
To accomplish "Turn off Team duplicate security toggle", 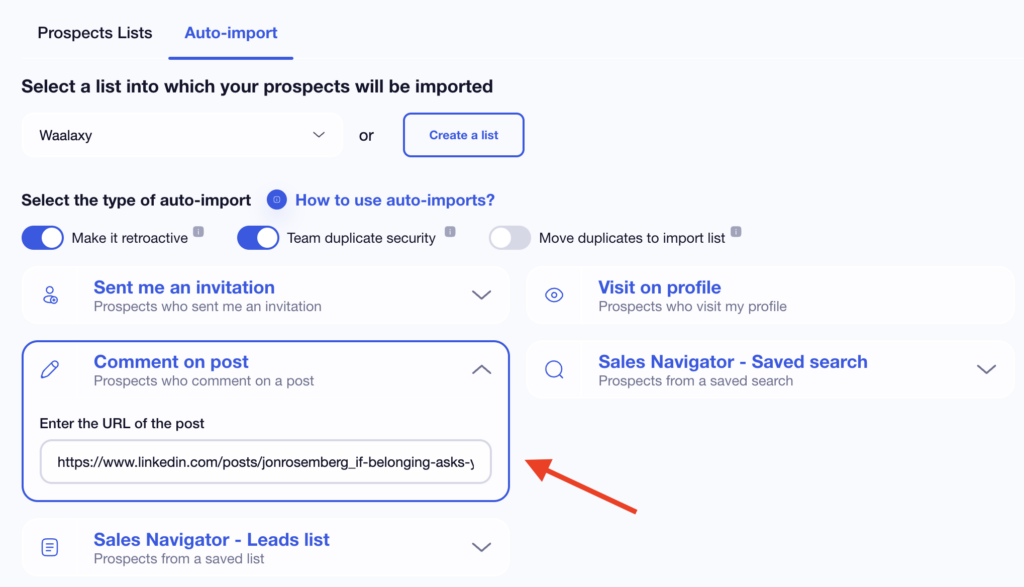I will coord(258,238).
